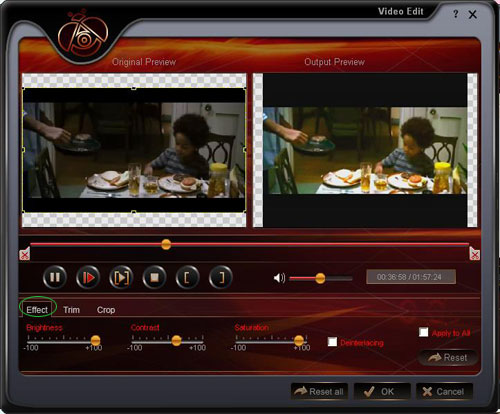Open help with the question mark
This screenshot has height=414, width=500.
pyautogui.click(x=456, y=14)
